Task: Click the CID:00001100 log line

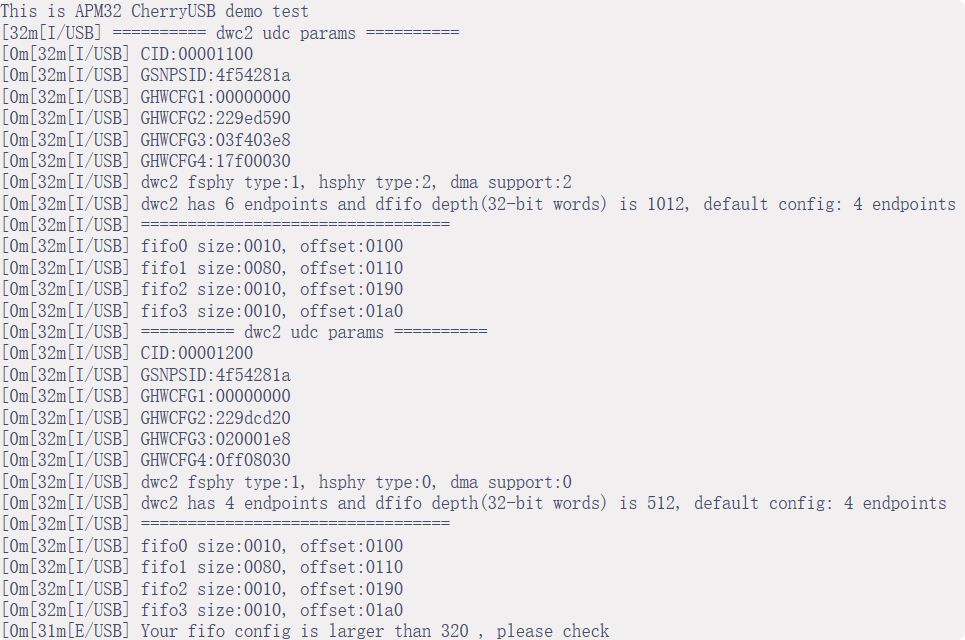Action: 196,54
